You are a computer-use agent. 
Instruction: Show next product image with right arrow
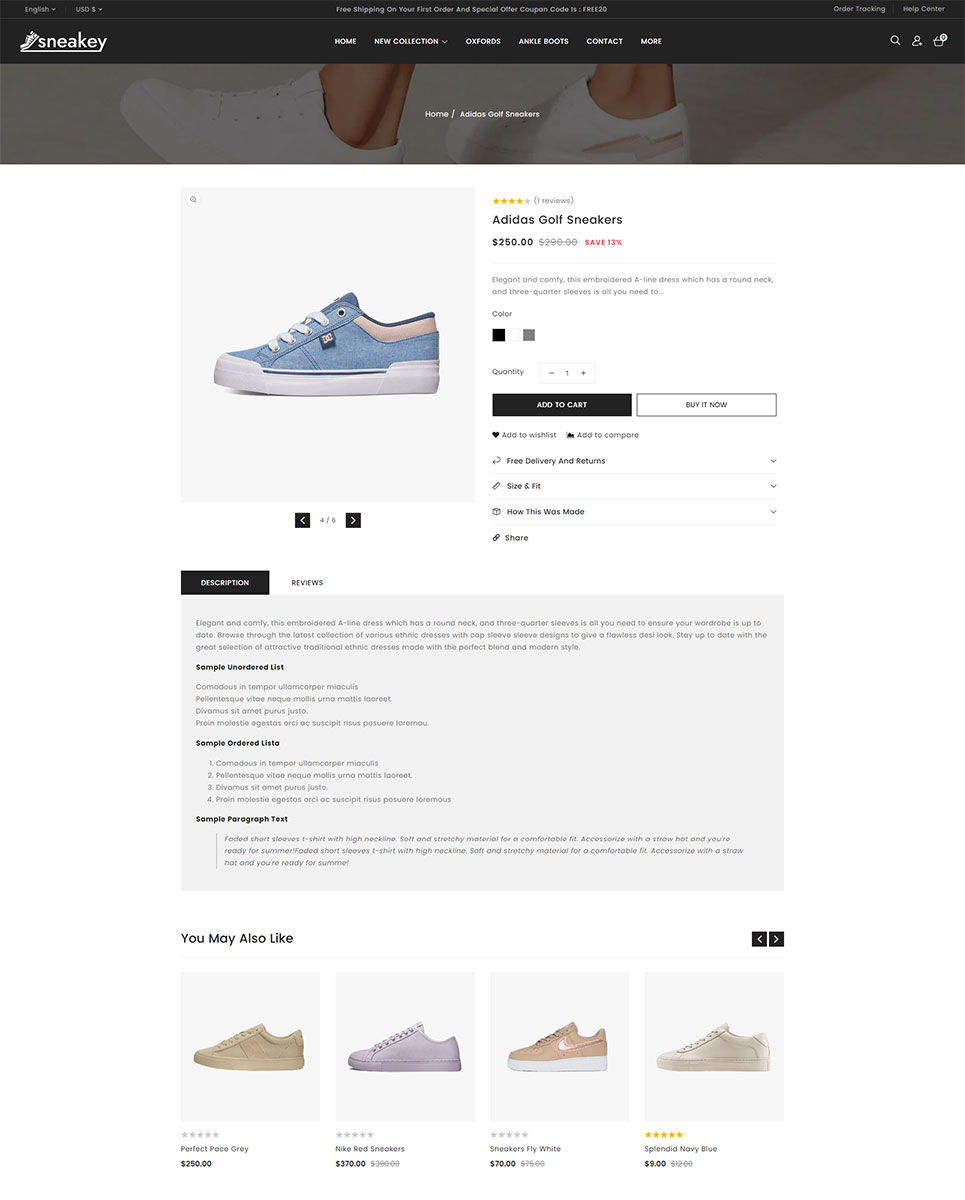[x=353, y=520]
